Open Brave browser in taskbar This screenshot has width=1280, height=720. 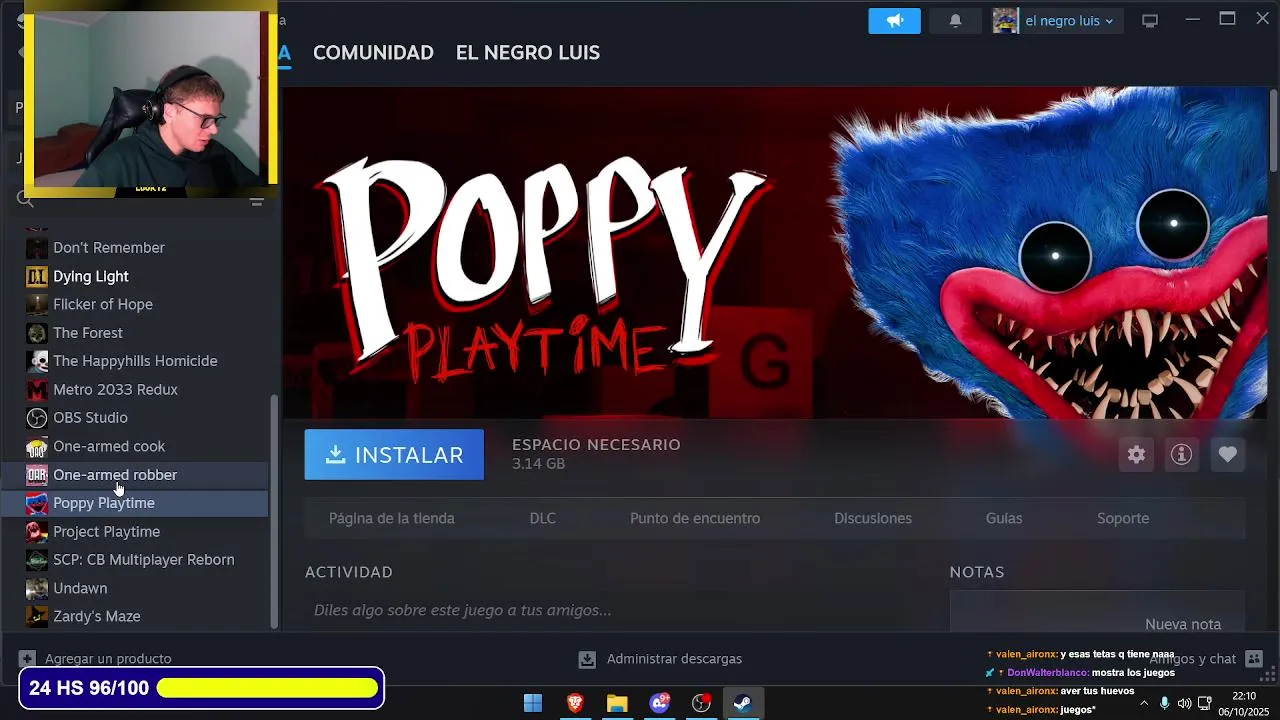[x=575, y=703]
